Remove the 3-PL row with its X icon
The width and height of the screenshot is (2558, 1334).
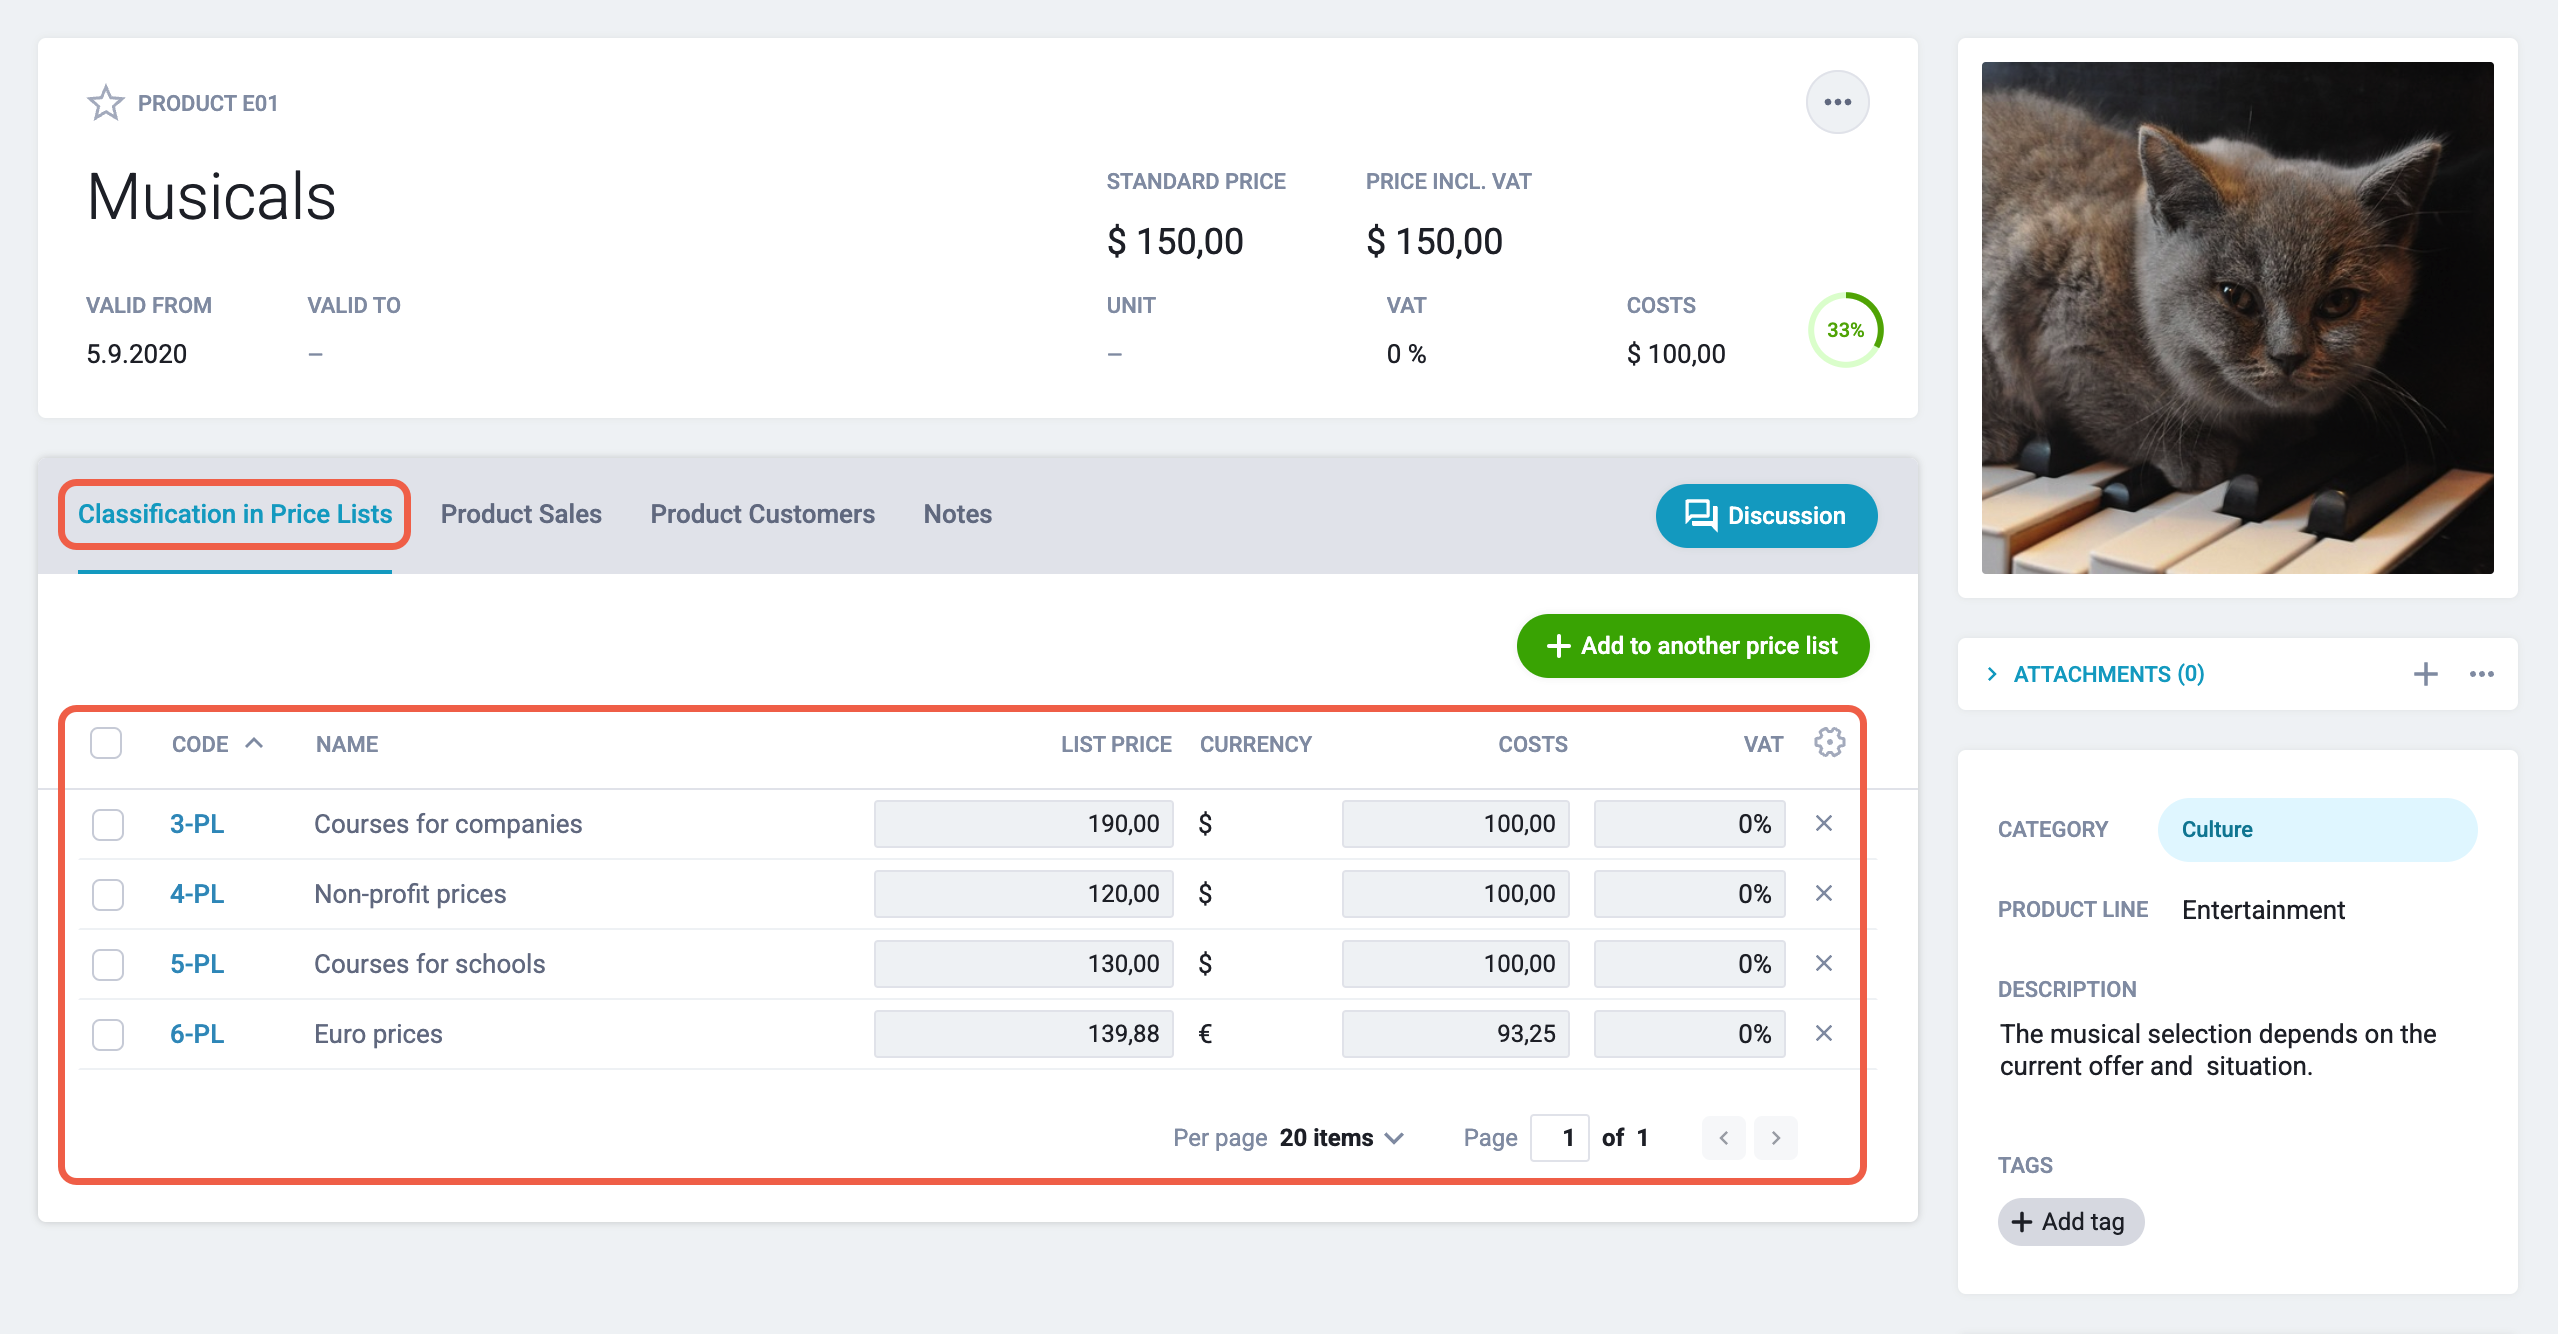click(x=1824, y=823)
